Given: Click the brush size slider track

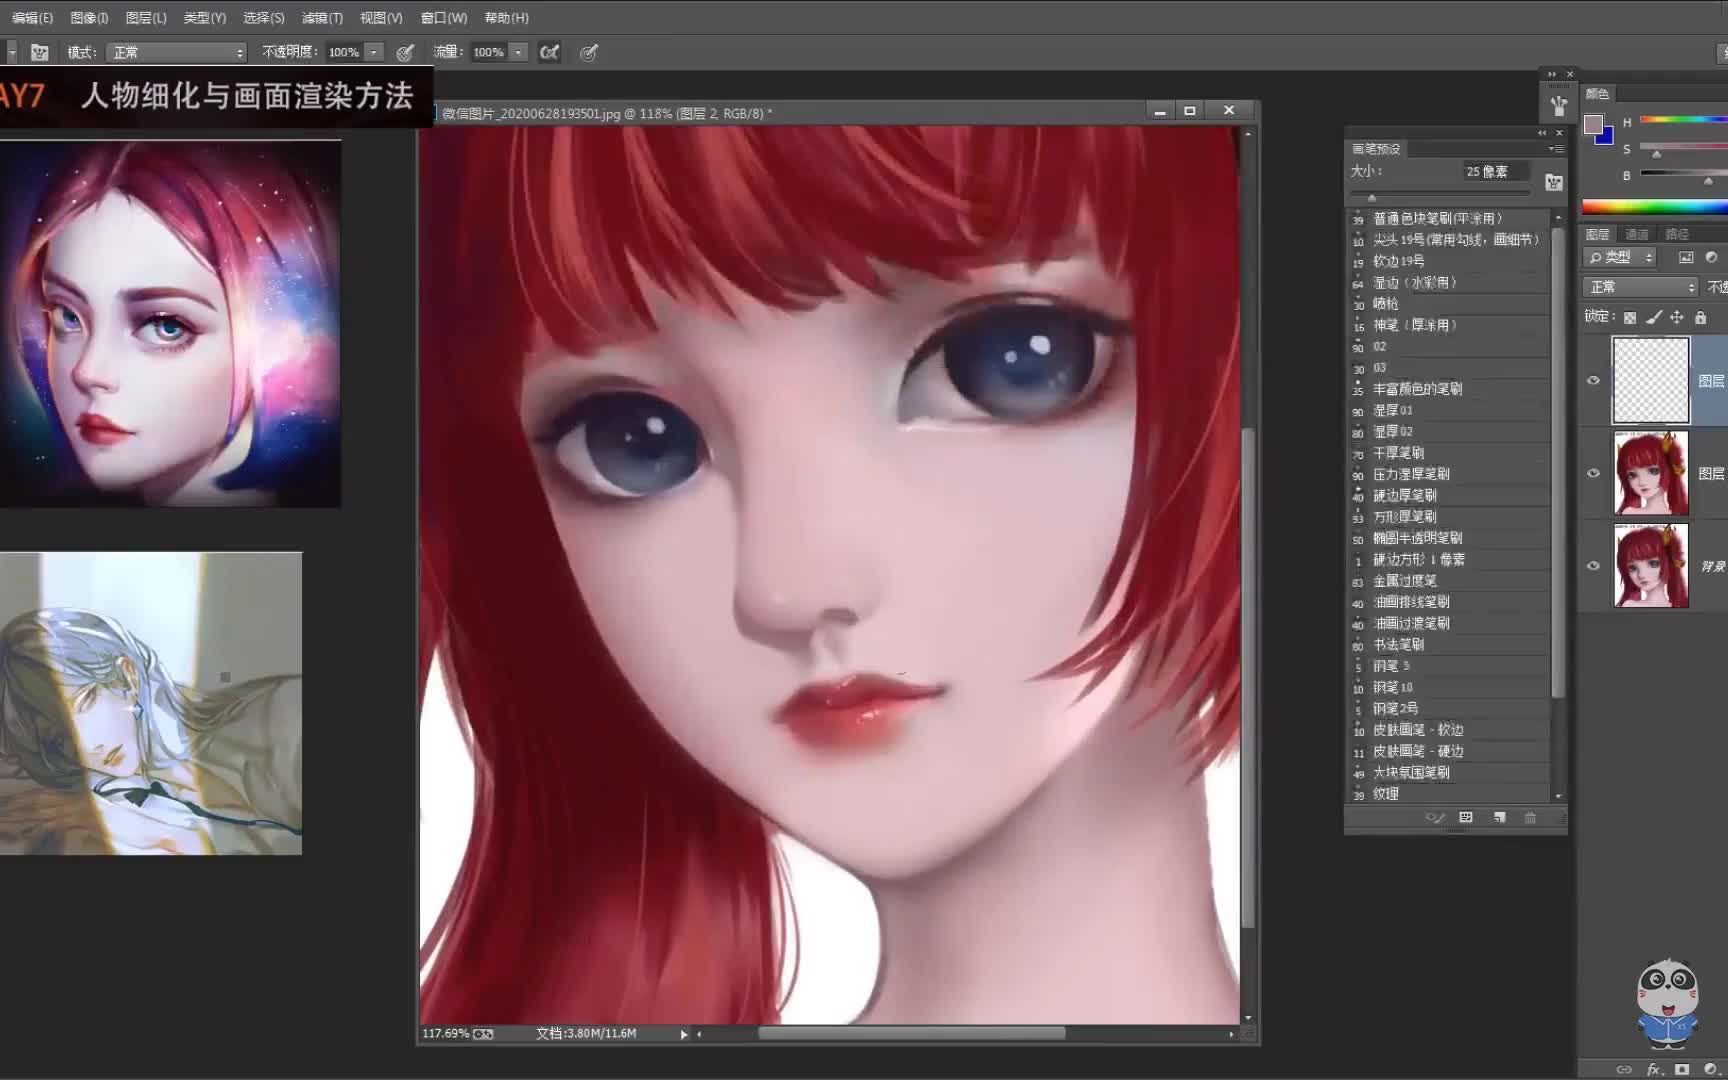Looking at the screenshot, I should click(x=1441, y=195).
